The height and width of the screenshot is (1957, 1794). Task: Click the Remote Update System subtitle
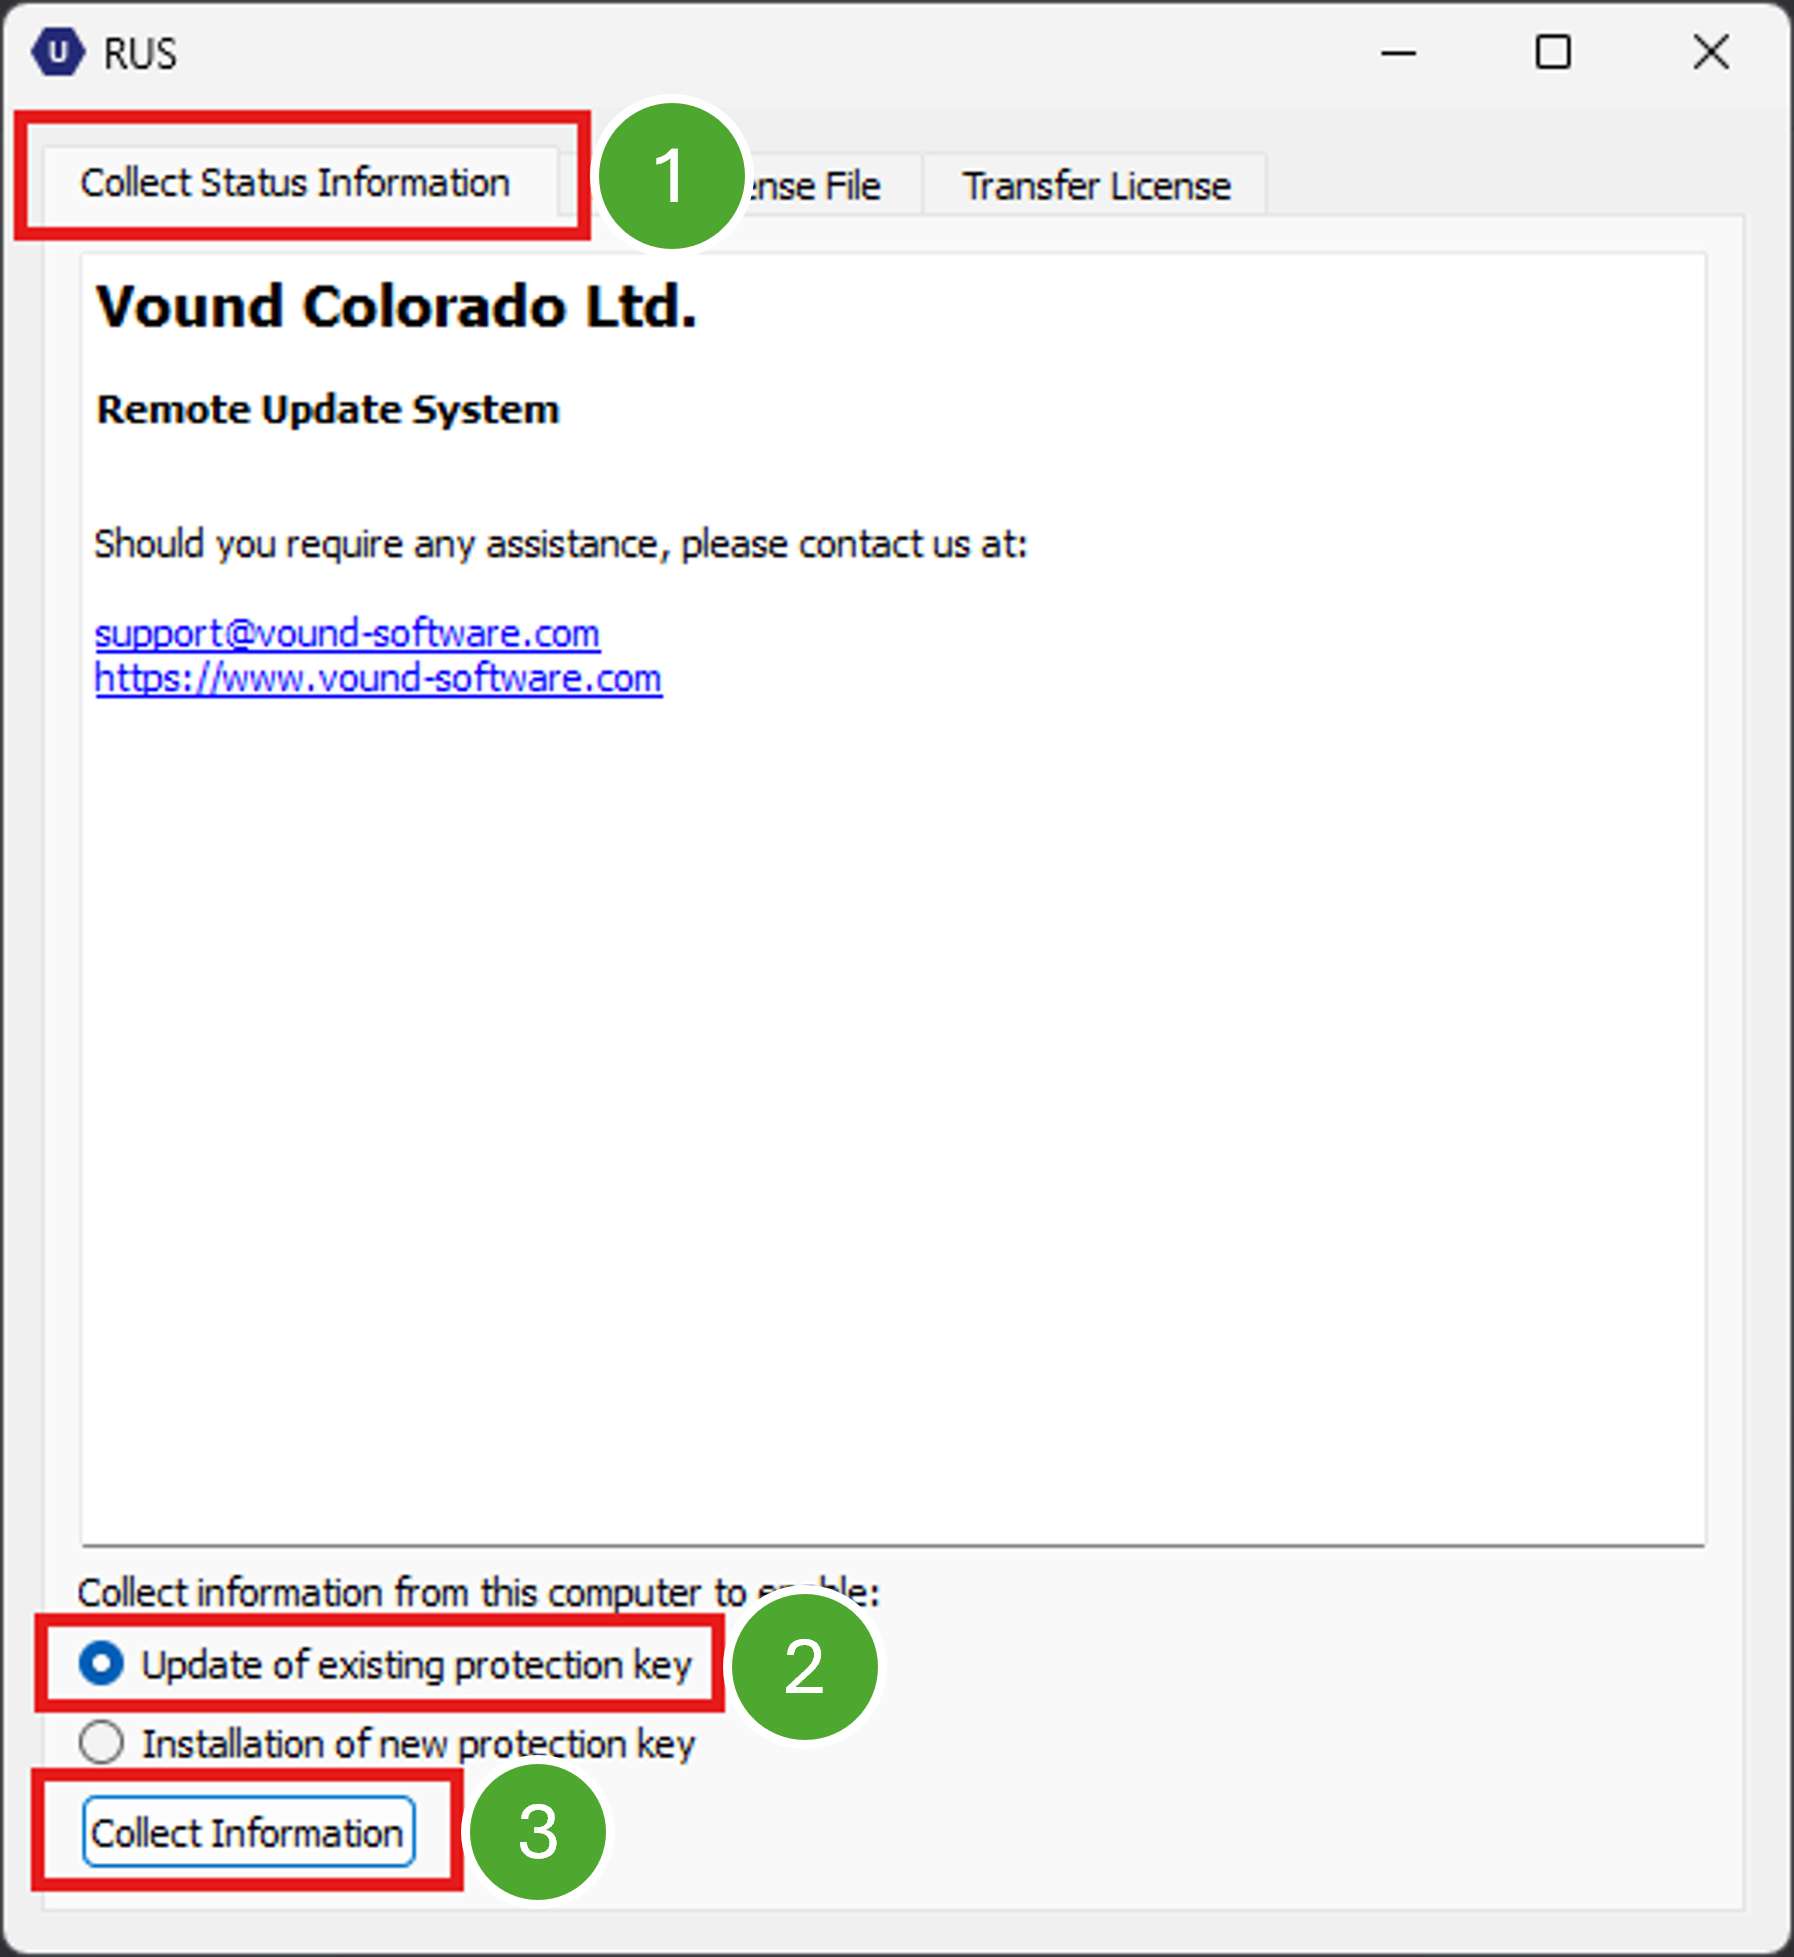(328, 410)
